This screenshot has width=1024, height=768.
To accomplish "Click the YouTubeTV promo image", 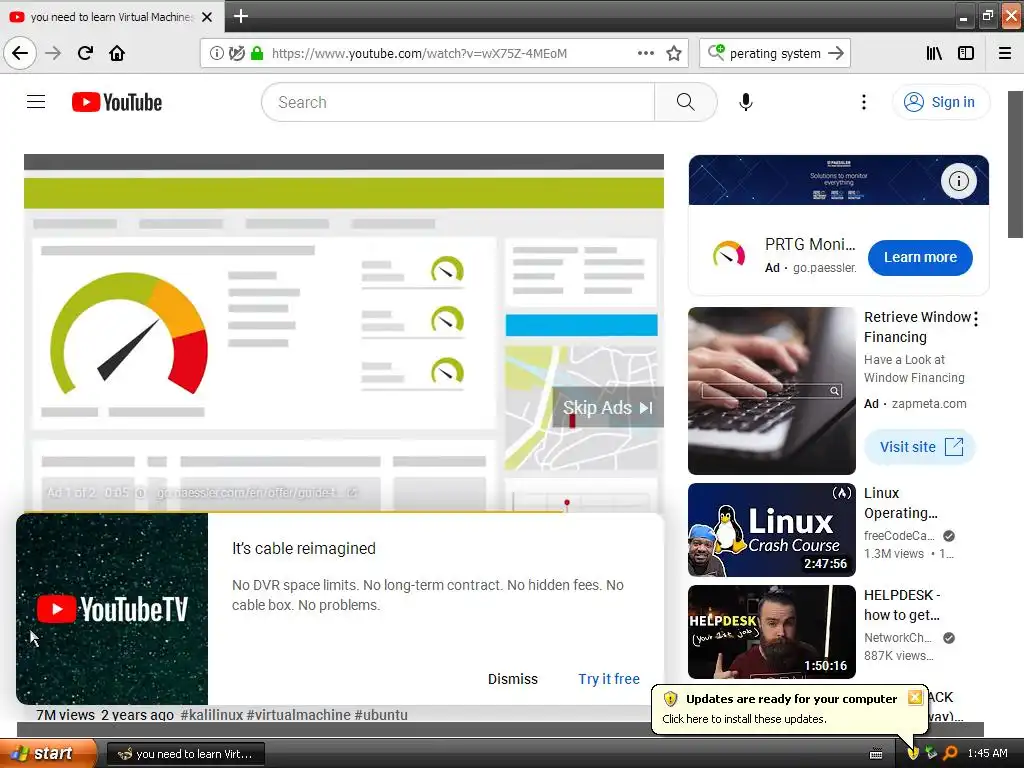I will [x=112, y=609].
